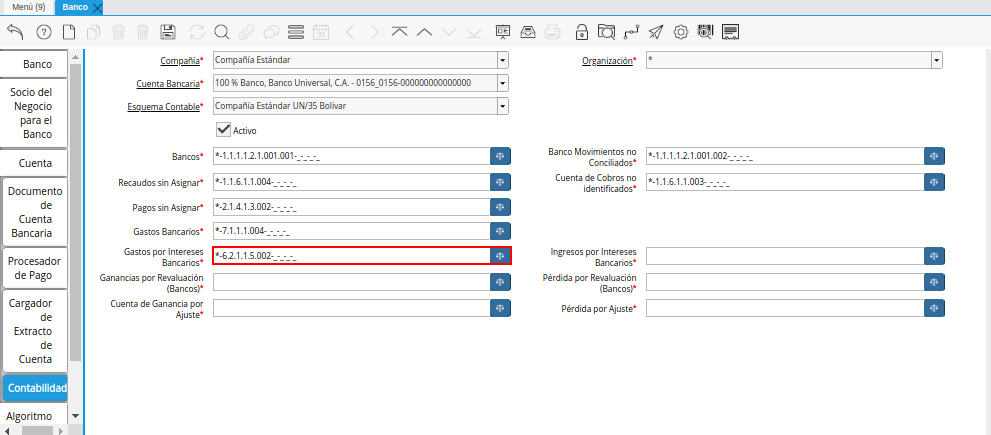991x435 pixels.
Task: Open account picker for Cuenta de Ganancia por Ajuste
Action: pos(500,308)
